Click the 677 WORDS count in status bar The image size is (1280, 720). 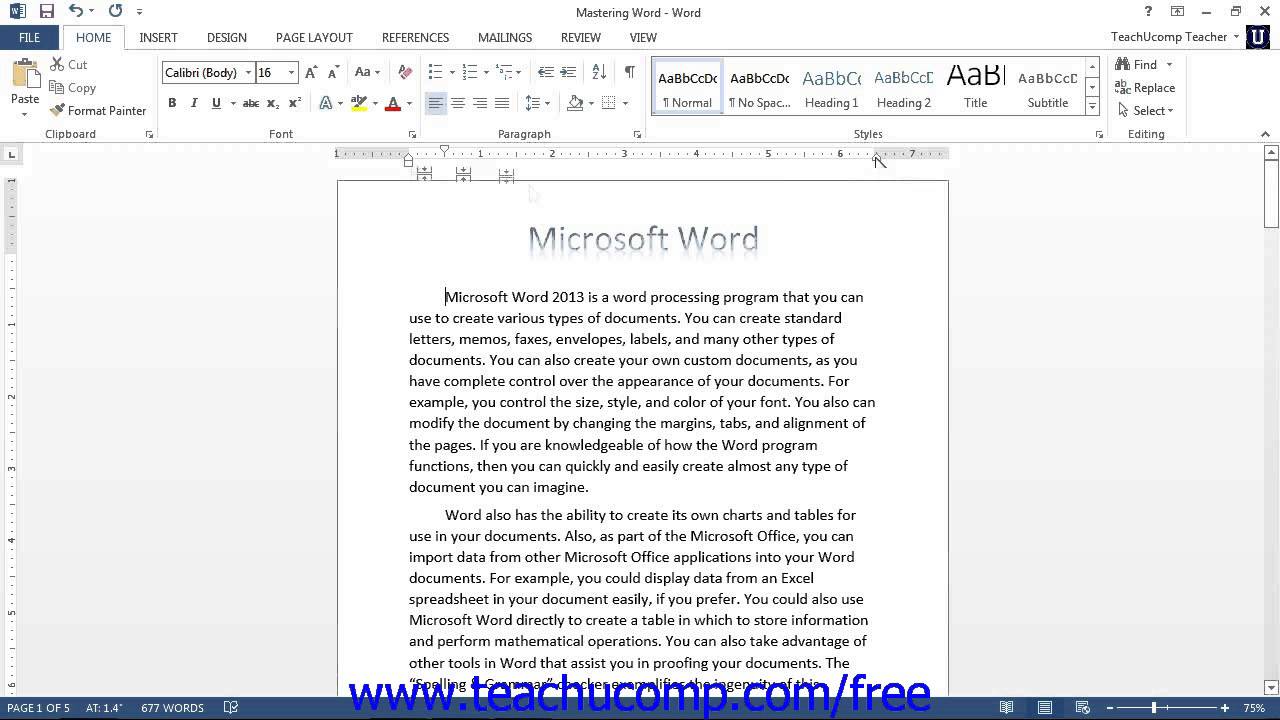tap(172, 708)
